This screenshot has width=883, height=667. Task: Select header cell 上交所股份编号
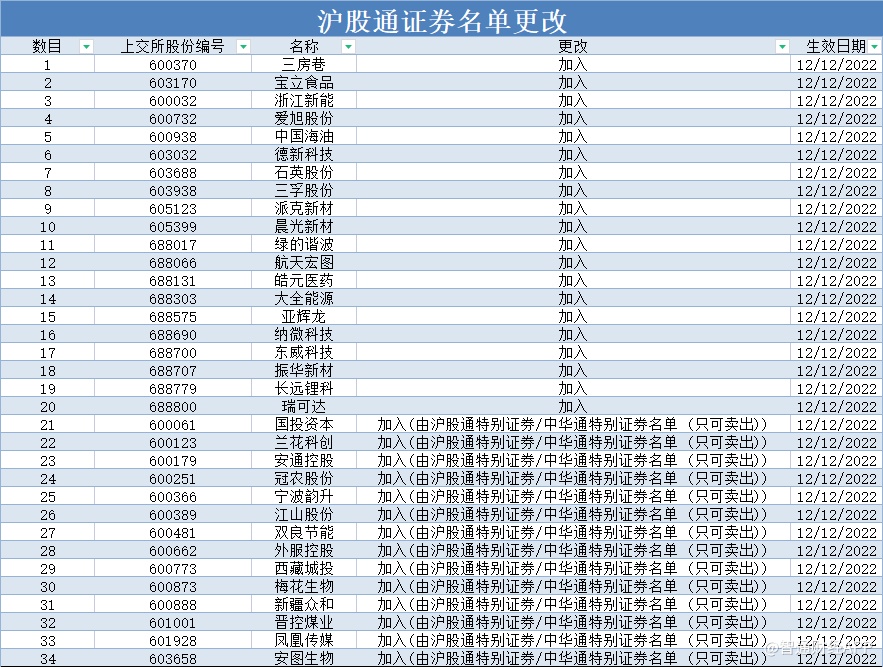coord(173,46)
